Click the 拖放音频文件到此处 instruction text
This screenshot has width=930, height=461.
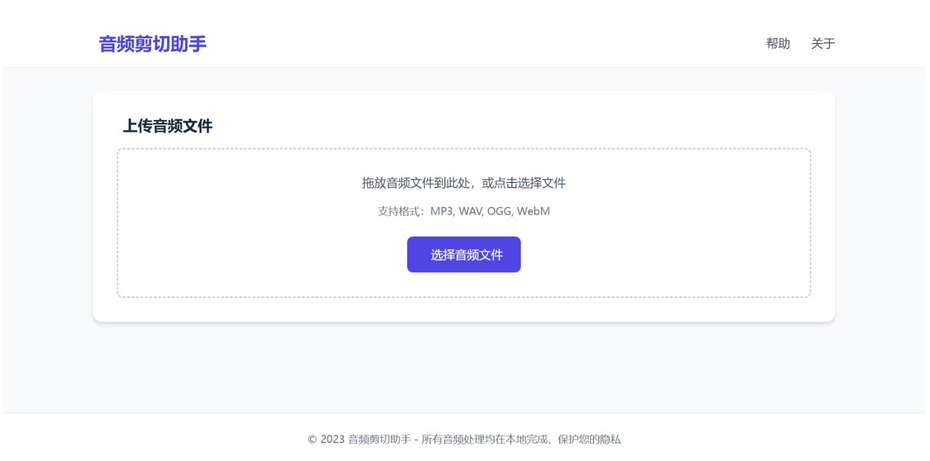coord(419,183)
